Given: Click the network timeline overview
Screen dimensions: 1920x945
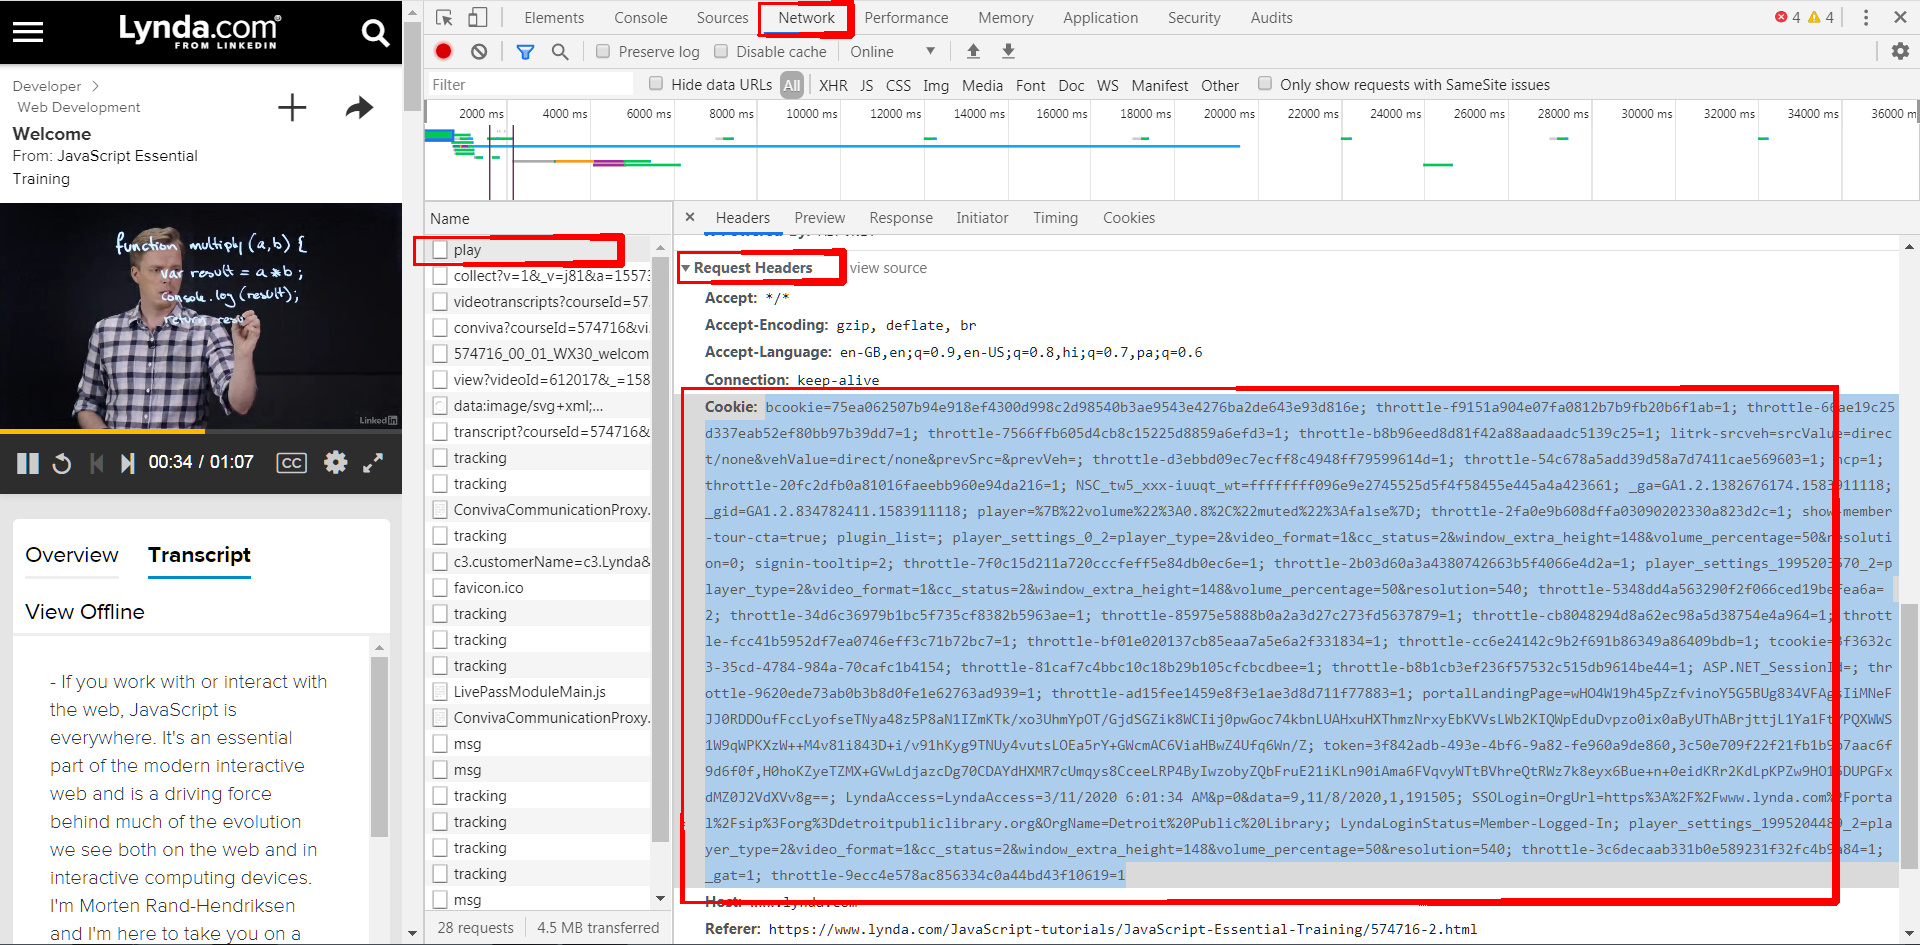Looking at the screenshot, I should coord(1171,150).
